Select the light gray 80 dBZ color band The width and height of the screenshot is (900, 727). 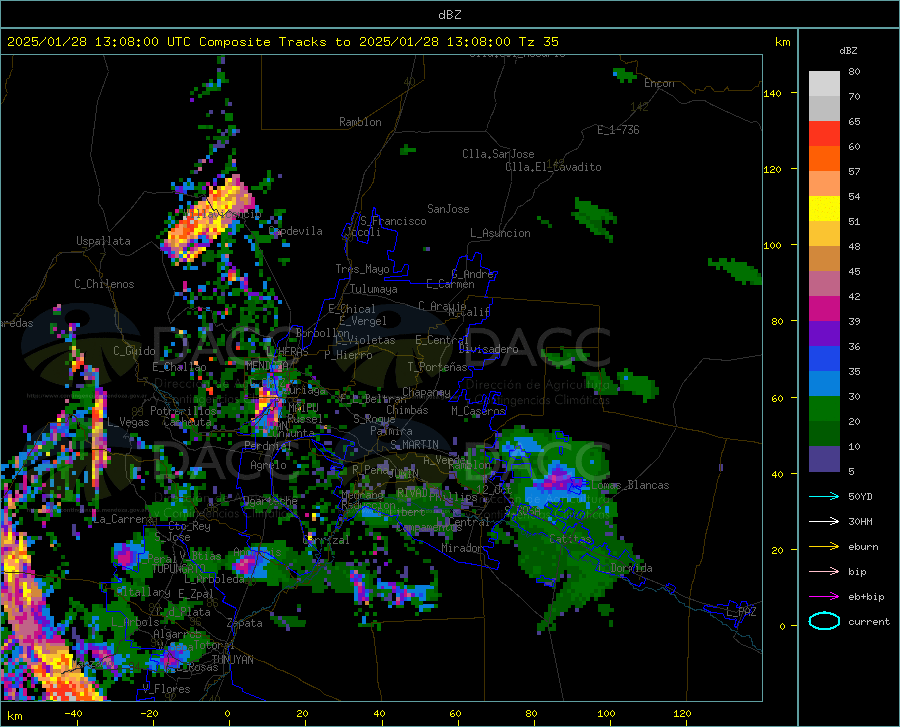pos(824,84)
